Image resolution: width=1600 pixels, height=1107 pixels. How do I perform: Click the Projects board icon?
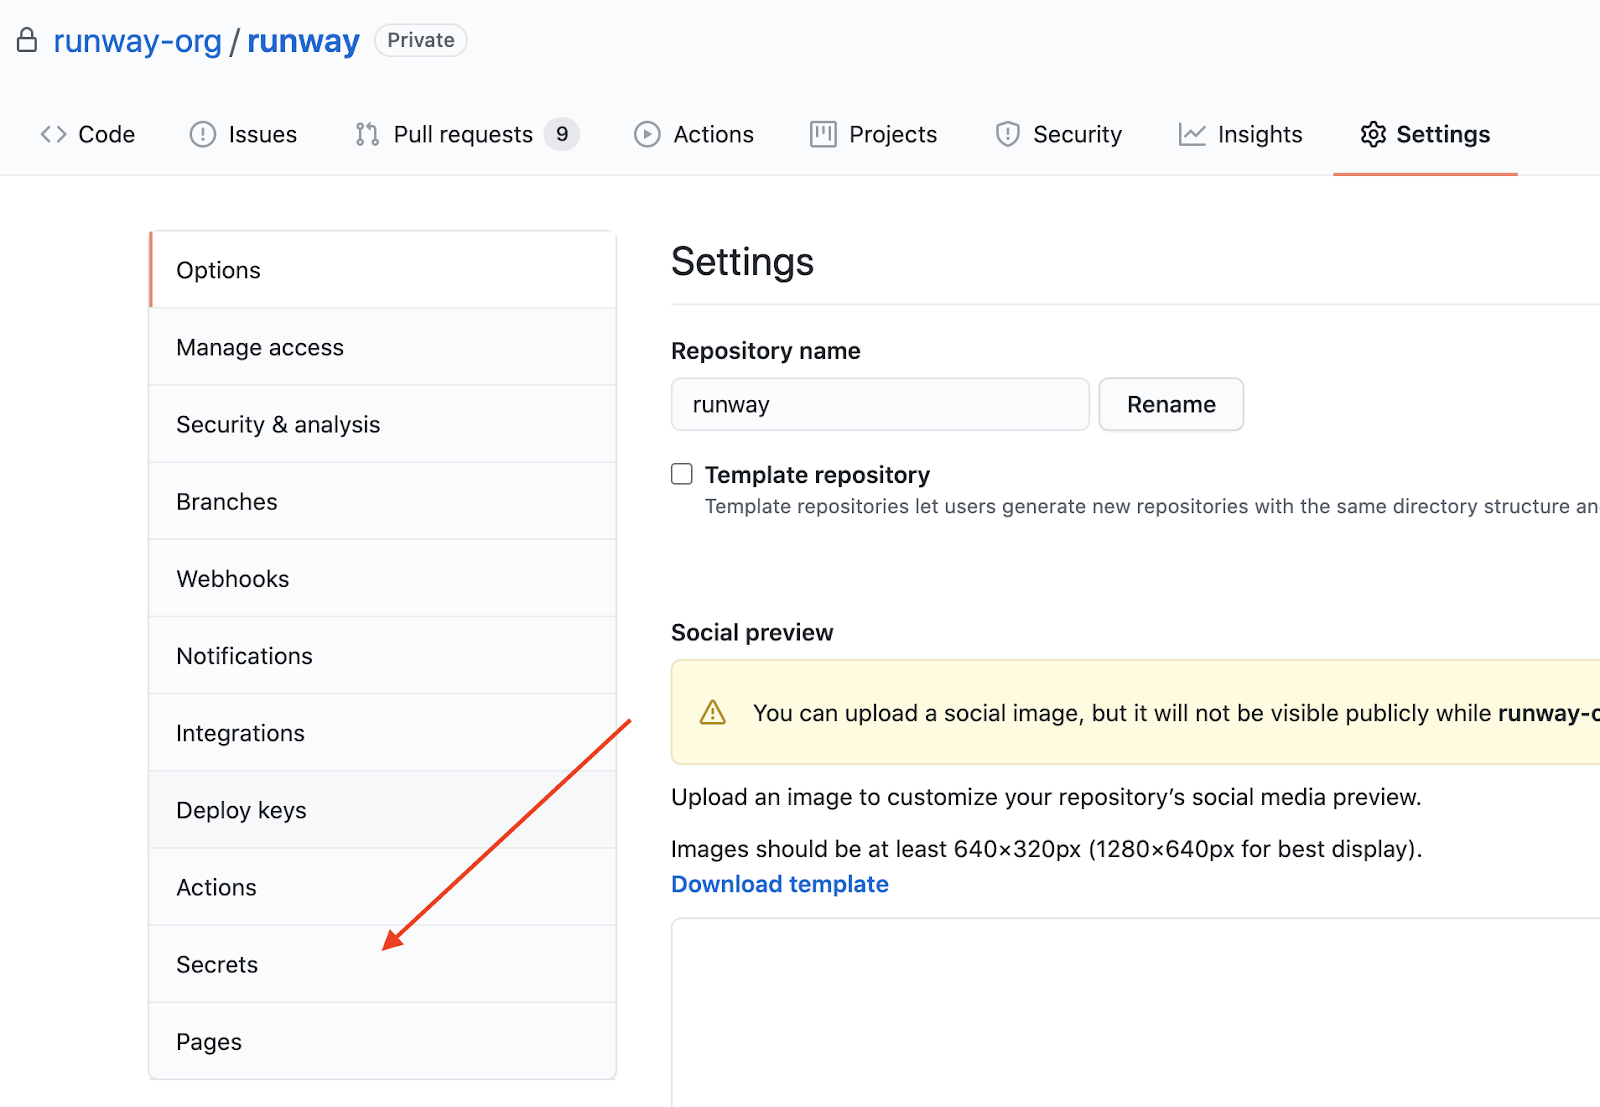[x=823, y=133]
